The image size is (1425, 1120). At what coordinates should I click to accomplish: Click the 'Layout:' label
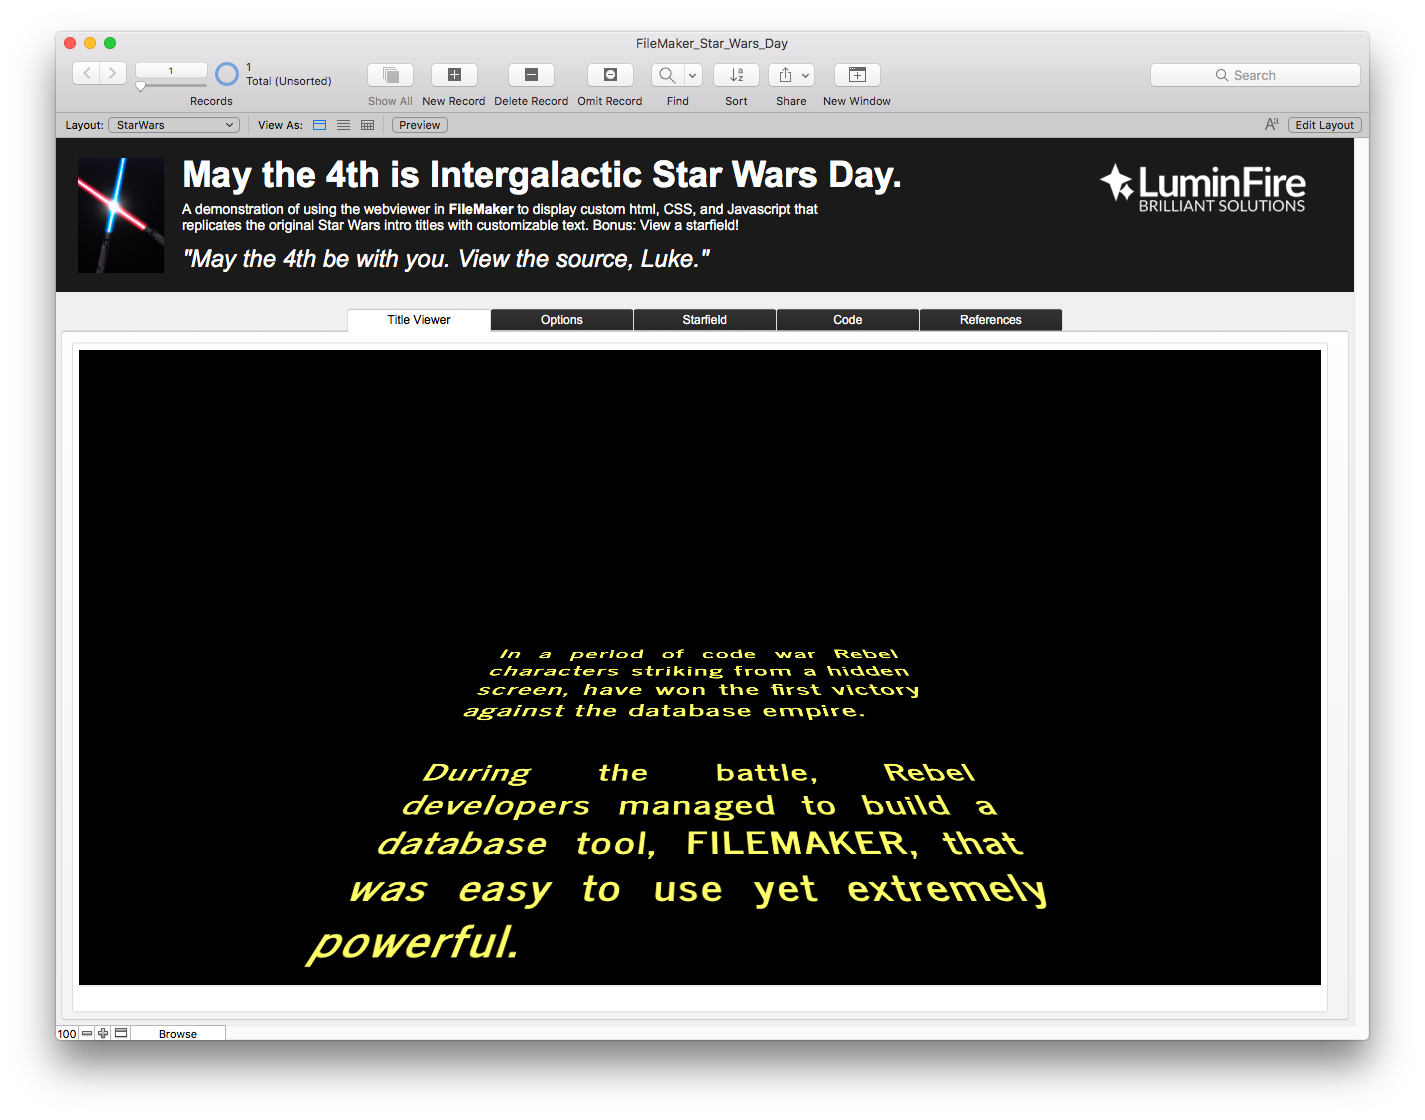pyautogui.click(x=85, y=125)
